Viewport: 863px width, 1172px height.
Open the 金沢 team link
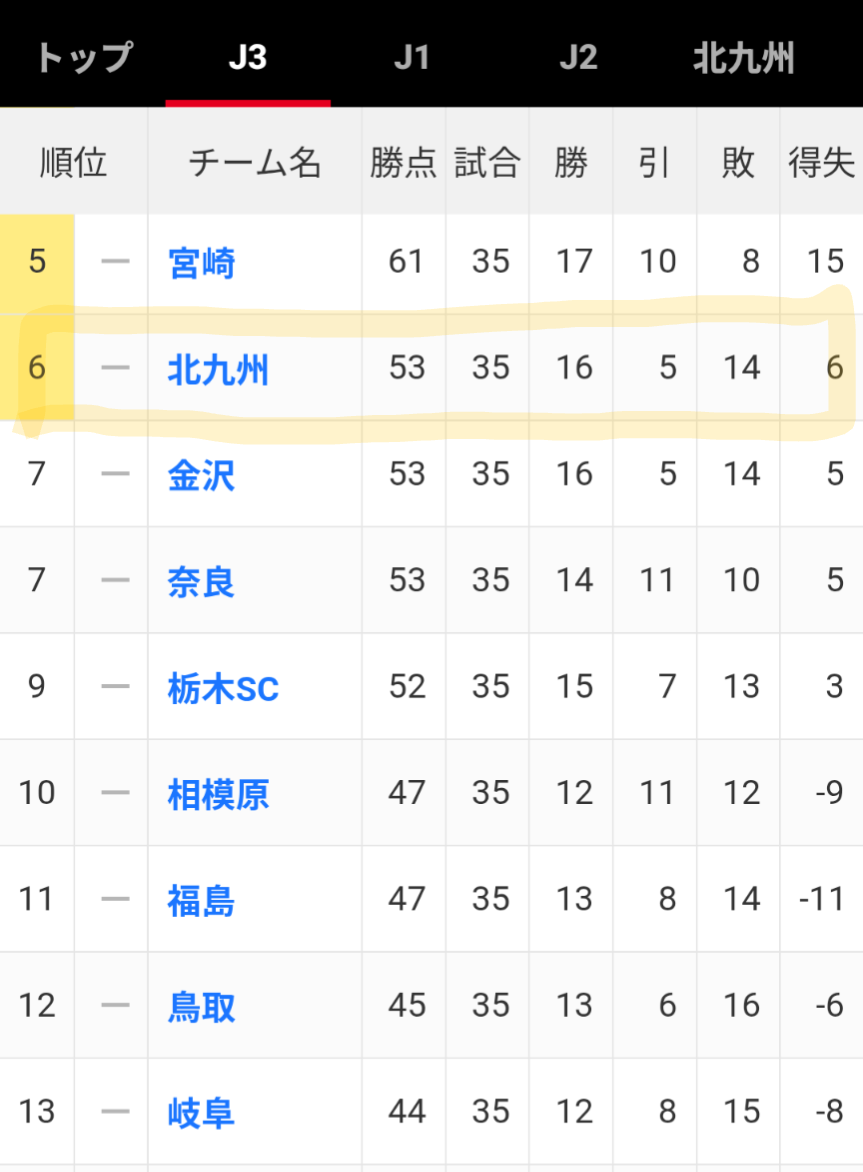[x=201, y=474]
